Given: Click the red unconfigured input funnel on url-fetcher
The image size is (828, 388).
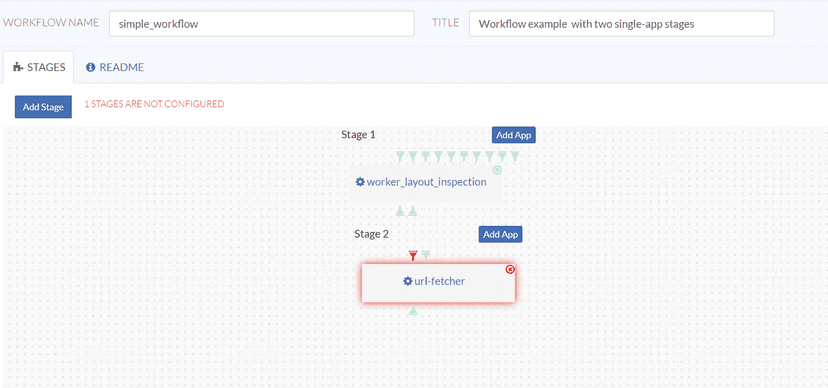Looking at the screenshot, I should (413, 255).
